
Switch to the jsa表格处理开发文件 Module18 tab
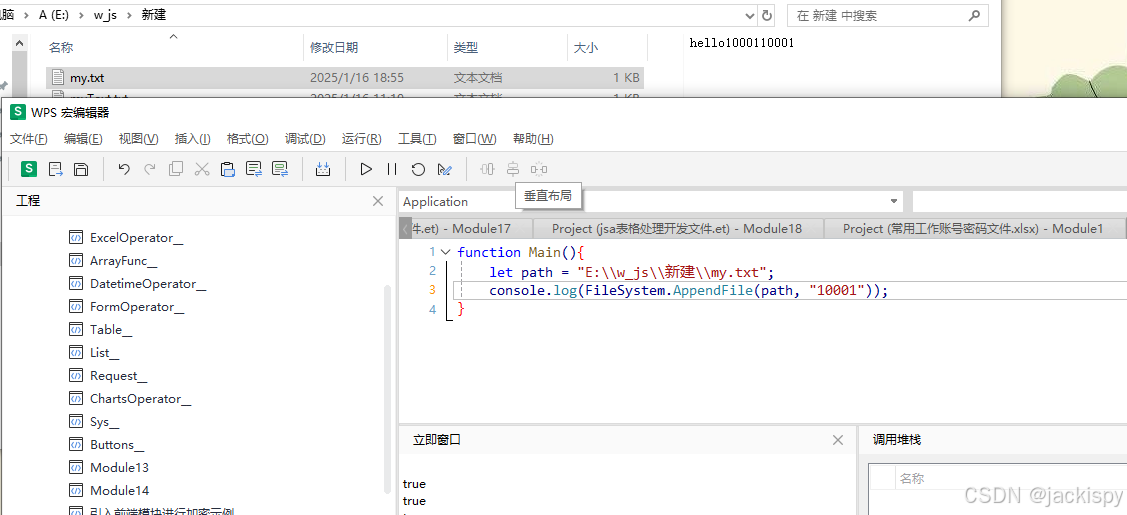pyautogui.click(x=677, y=228)
